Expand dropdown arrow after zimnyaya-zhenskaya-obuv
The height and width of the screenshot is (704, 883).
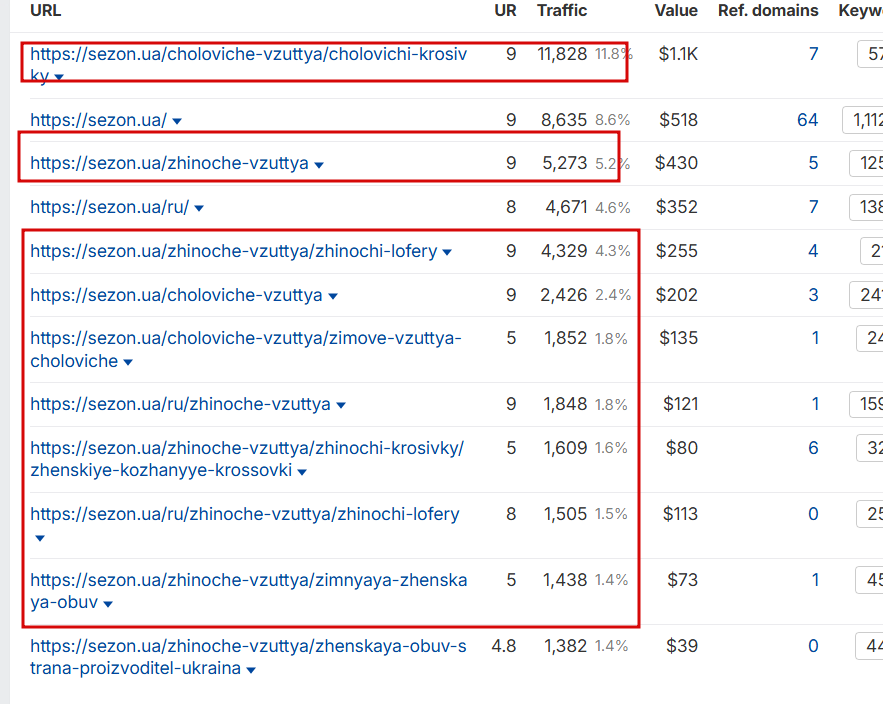point(108,604)
